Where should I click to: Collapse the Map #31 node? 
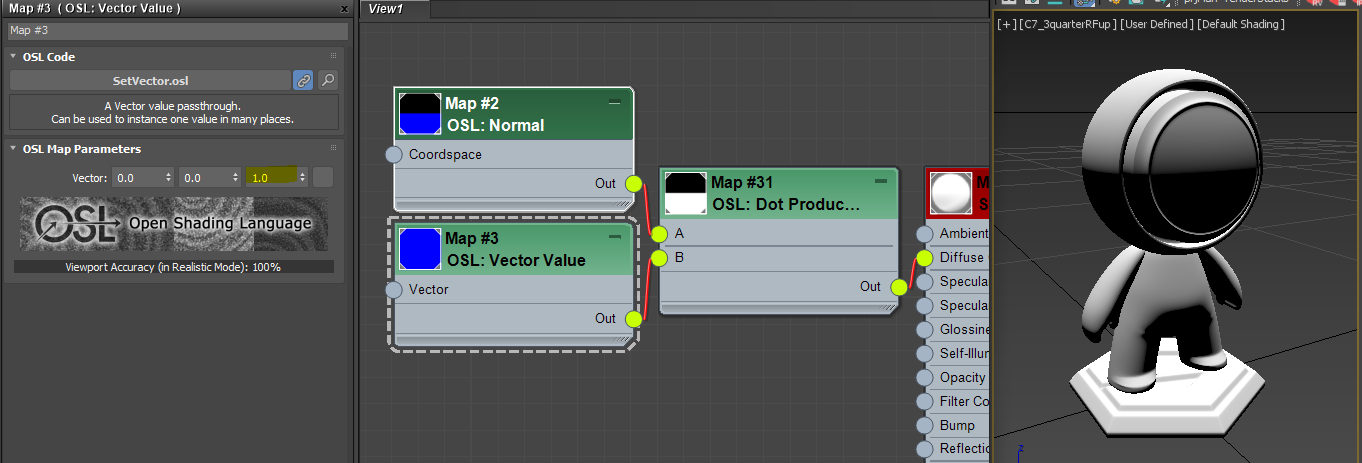pyautogui.click(x=881, y=181)
